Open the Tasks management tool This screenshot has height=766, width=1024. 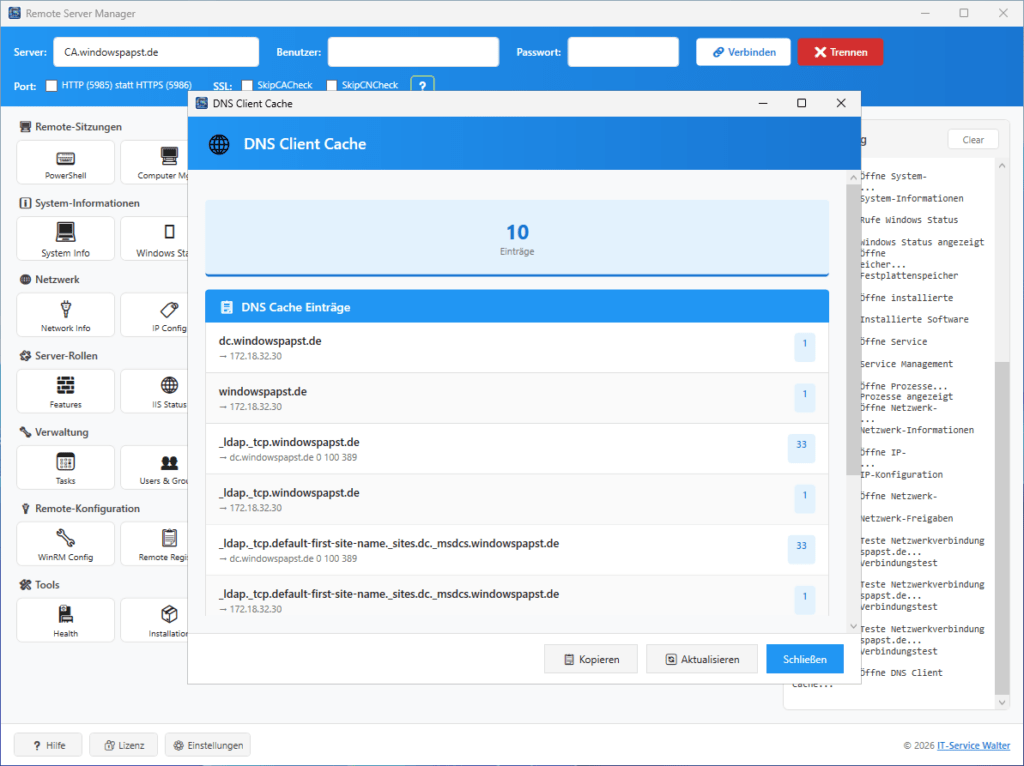tap(65, 467)
